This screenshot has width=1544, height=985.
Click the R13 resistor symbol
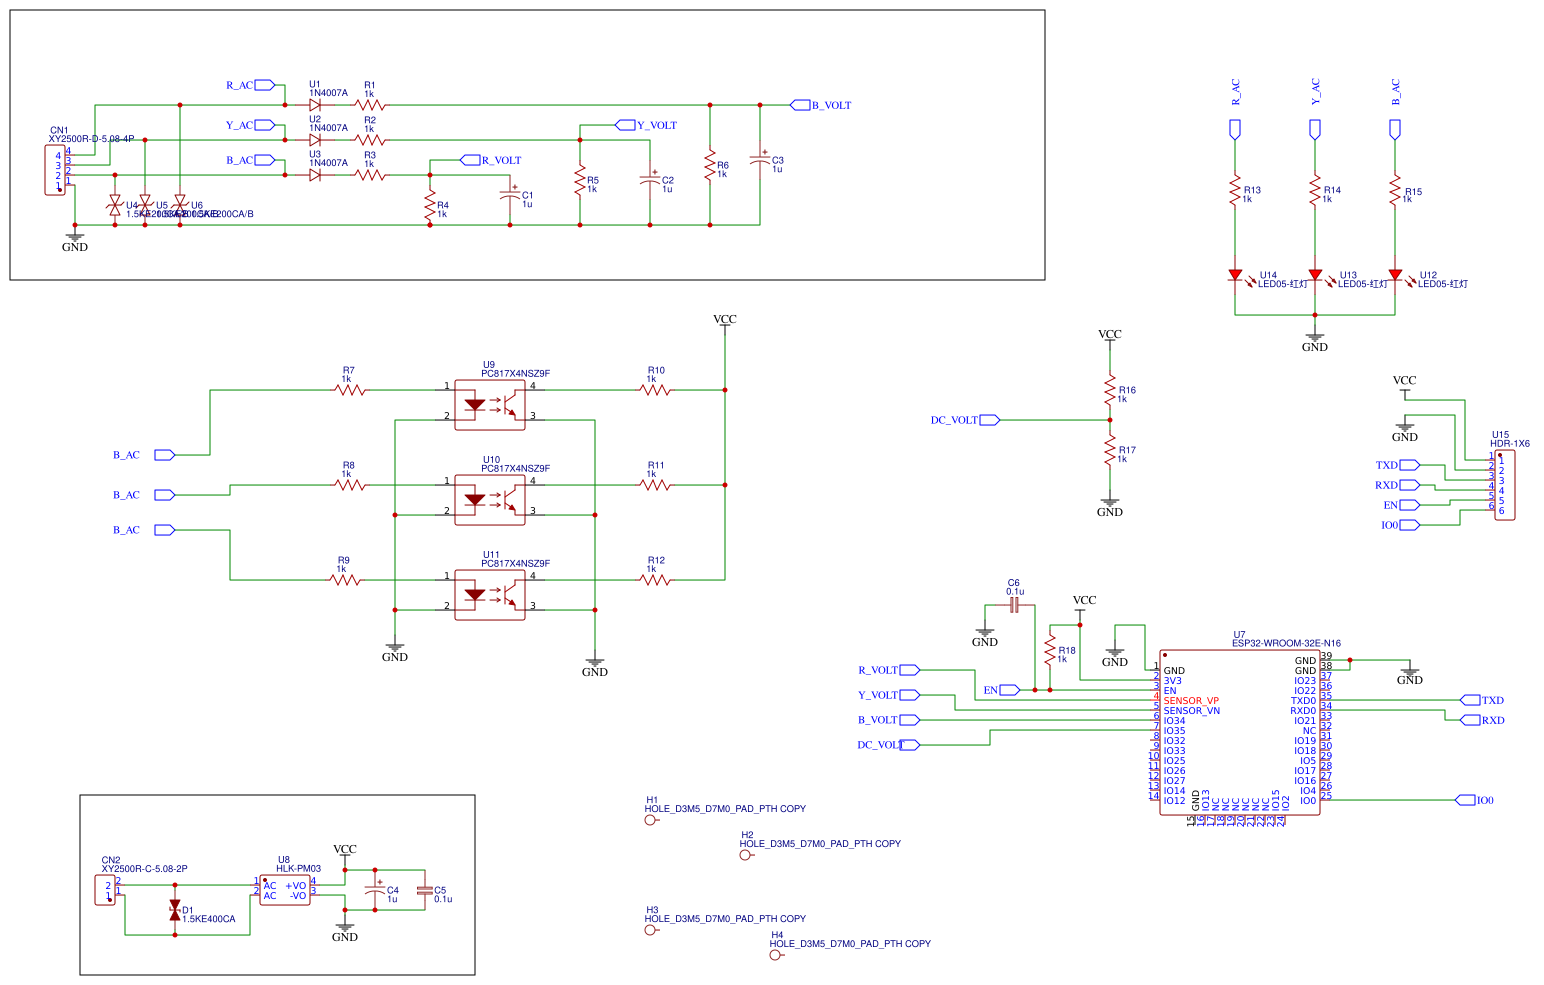click(1235, 190)
